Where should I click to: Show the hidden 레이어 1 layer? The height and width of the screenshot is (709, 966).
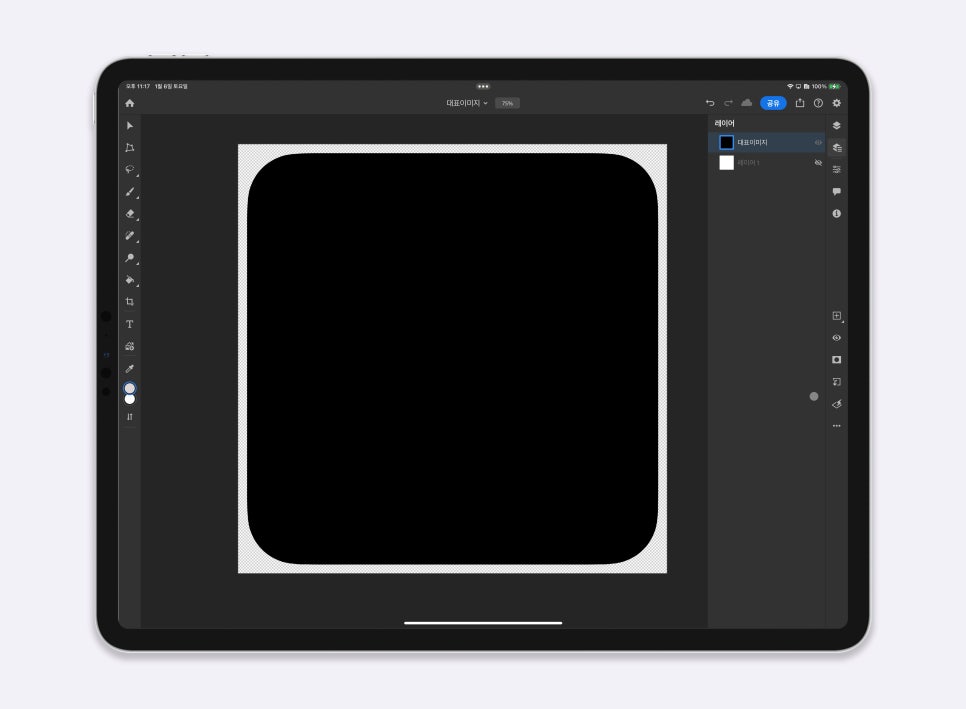[818, 163]
